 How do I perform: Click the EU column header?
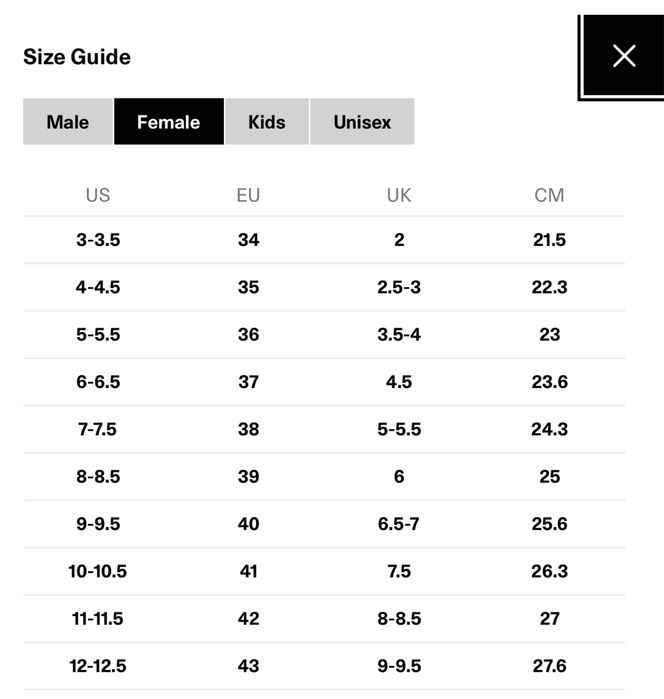pos(248,195)
